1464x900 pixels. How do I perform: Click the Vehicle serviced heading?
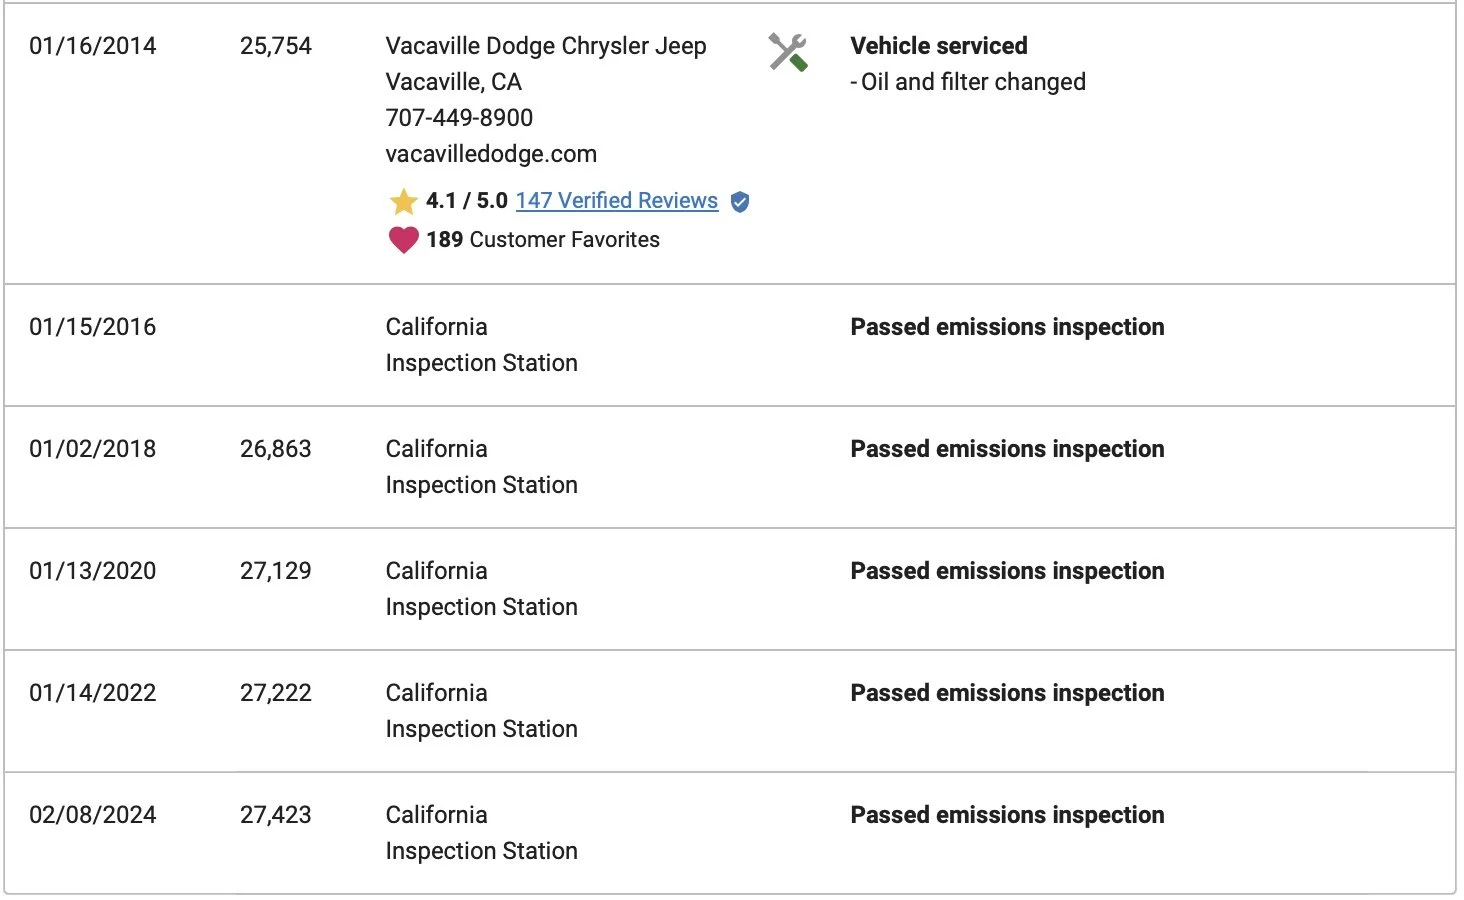[x=938, y=46]
